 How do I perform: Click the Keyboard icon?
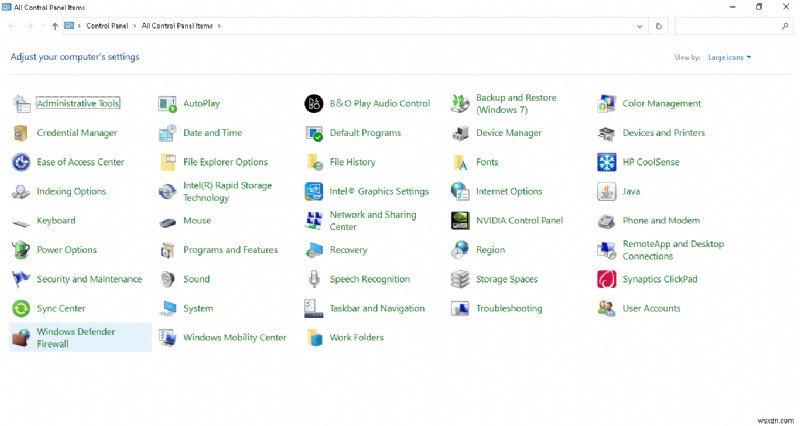tap(21, 223)
